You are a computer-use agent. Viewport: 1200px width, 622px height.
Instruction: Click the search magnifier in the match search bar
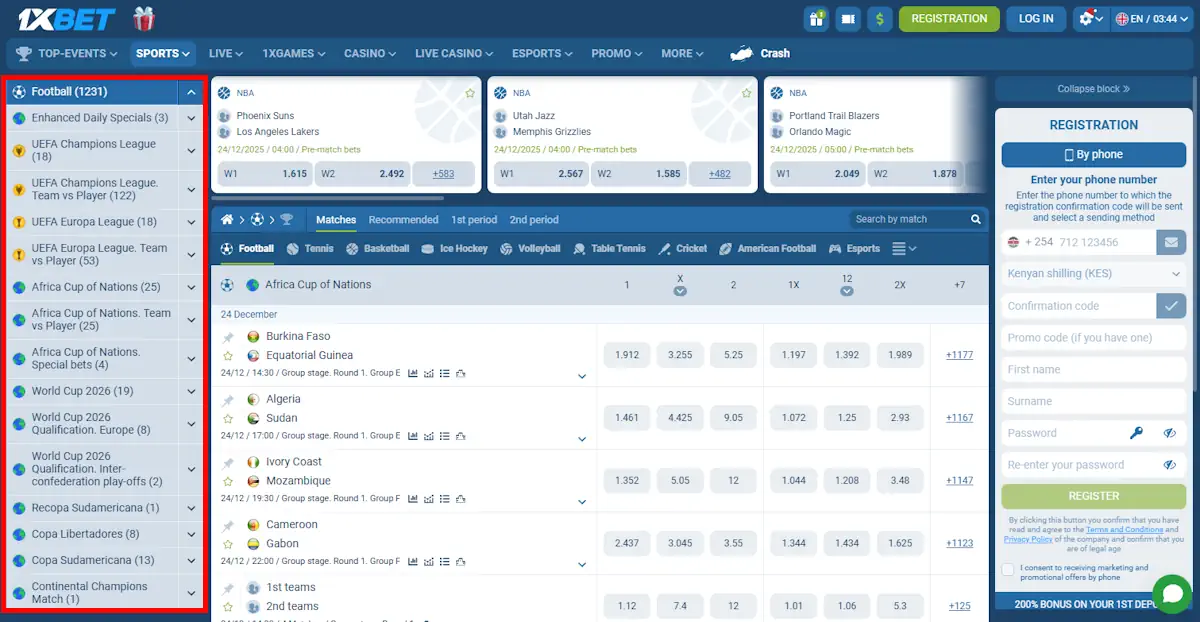975,219
